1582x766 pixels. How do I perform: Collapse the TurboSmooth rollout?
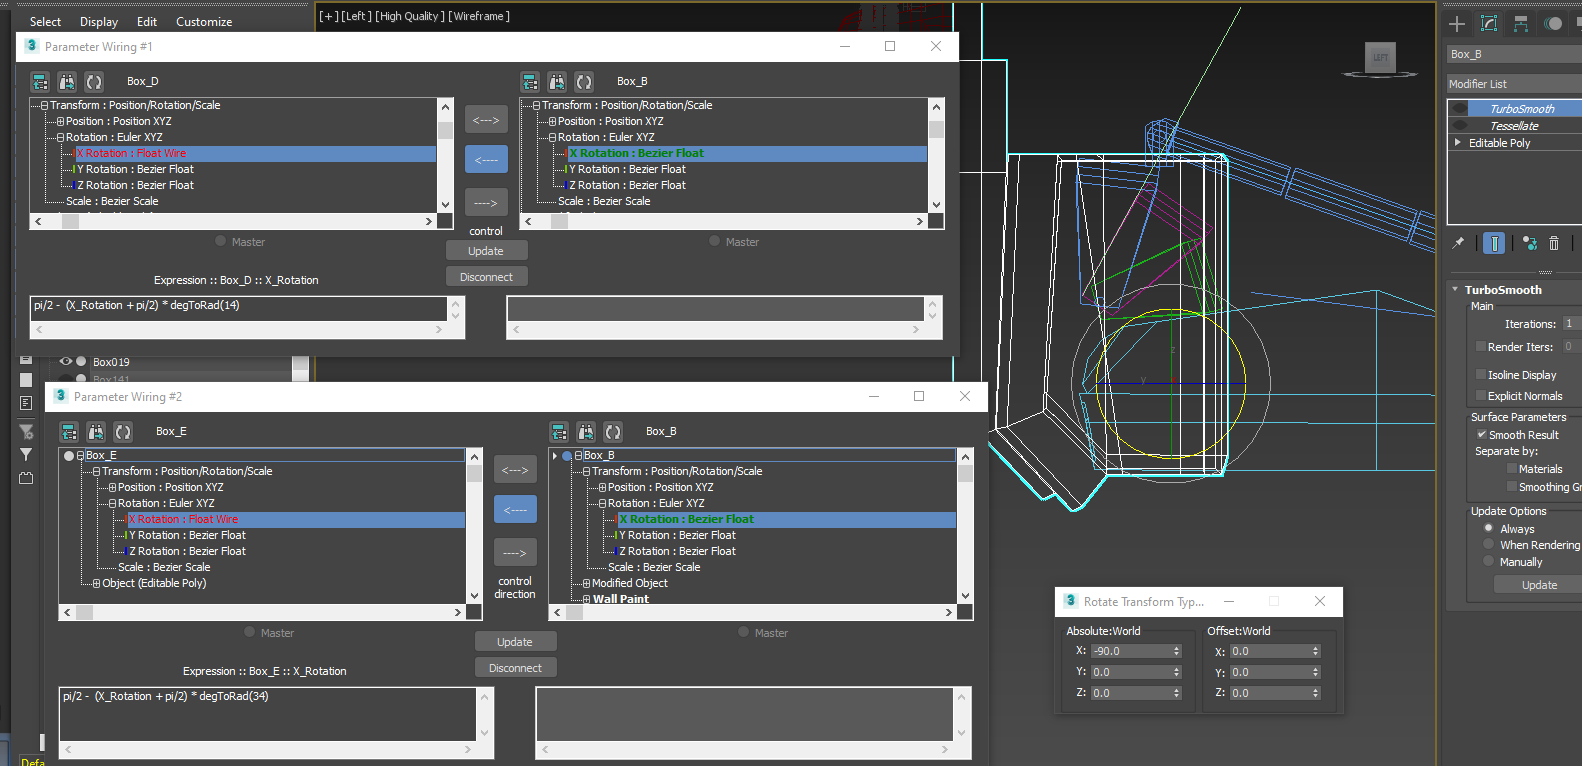(1455, 290)
